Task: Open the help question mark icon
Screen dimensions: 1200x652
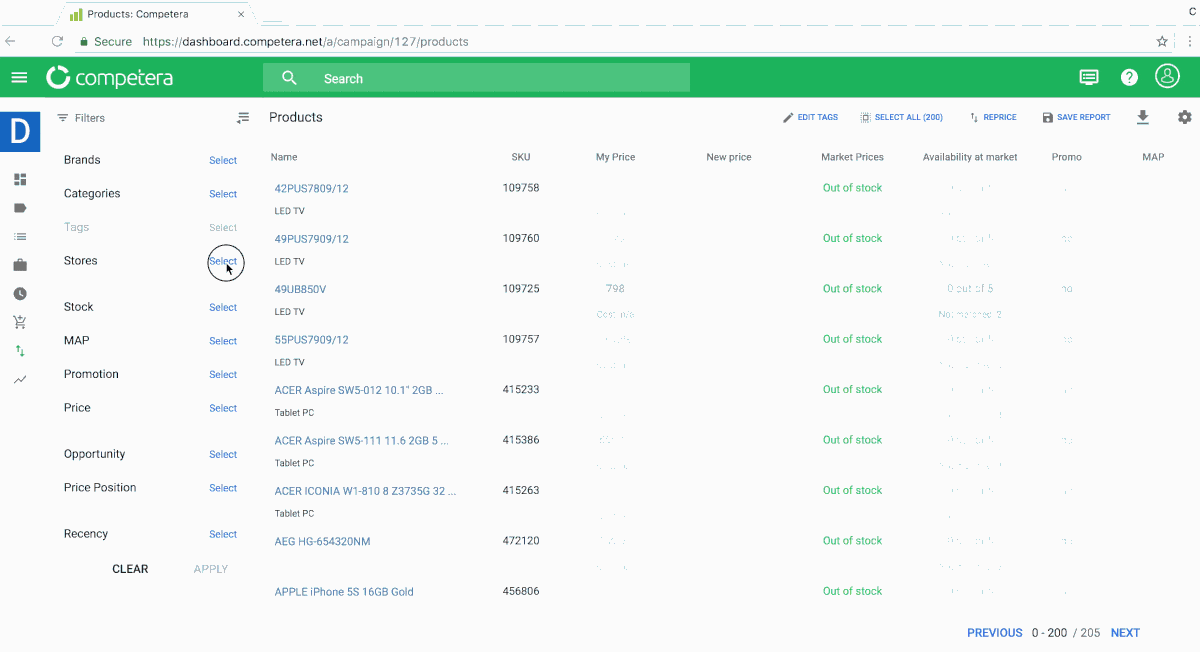Action: 1129,77
